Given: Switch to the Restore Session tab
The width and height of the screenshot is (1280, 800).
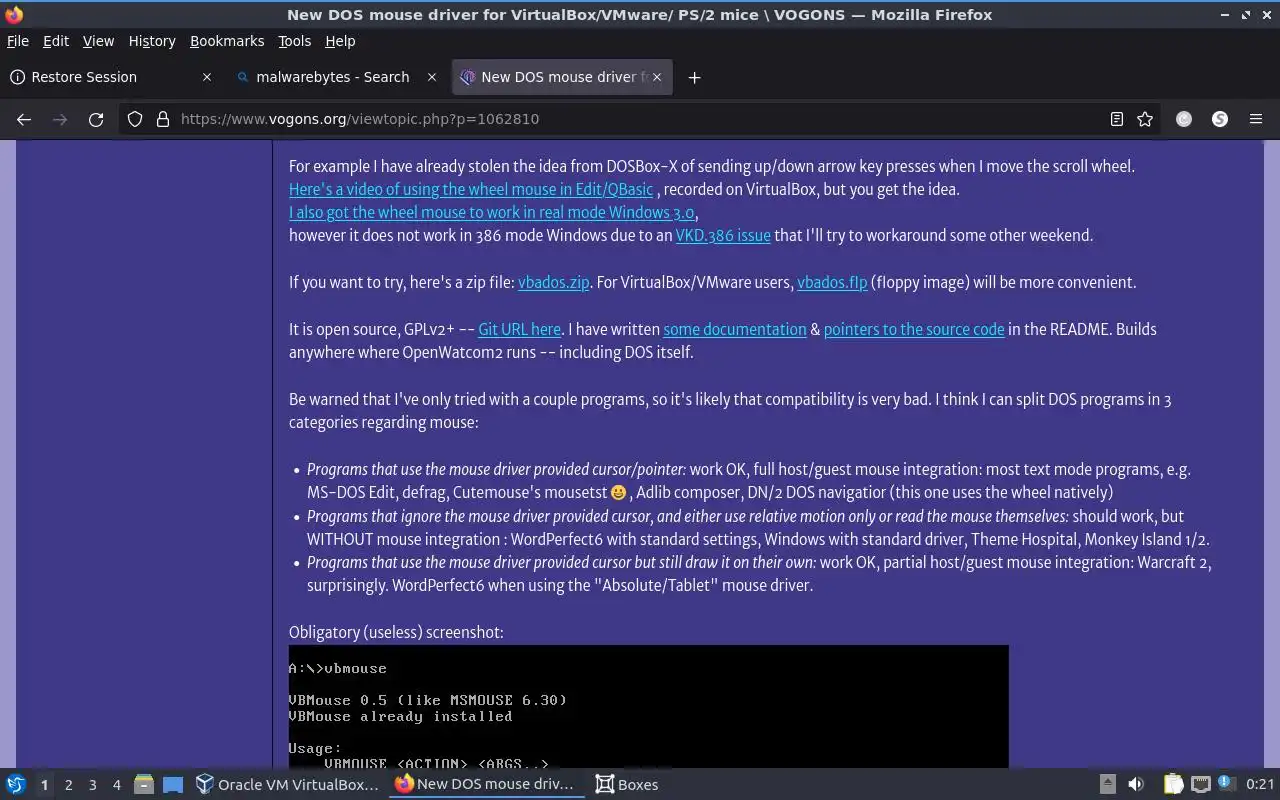Looking at the screenshot, I should coord(112,77).
